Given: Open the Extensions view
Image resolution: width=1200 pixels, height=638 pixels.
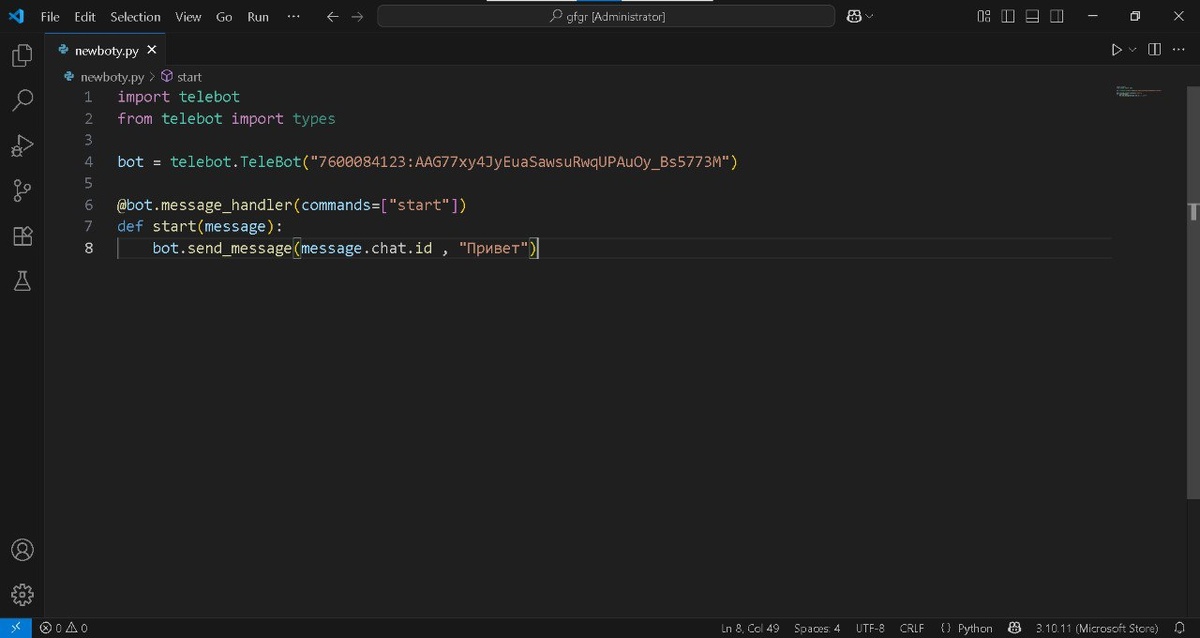Looking at the screenshot, I should pos(22,236).
